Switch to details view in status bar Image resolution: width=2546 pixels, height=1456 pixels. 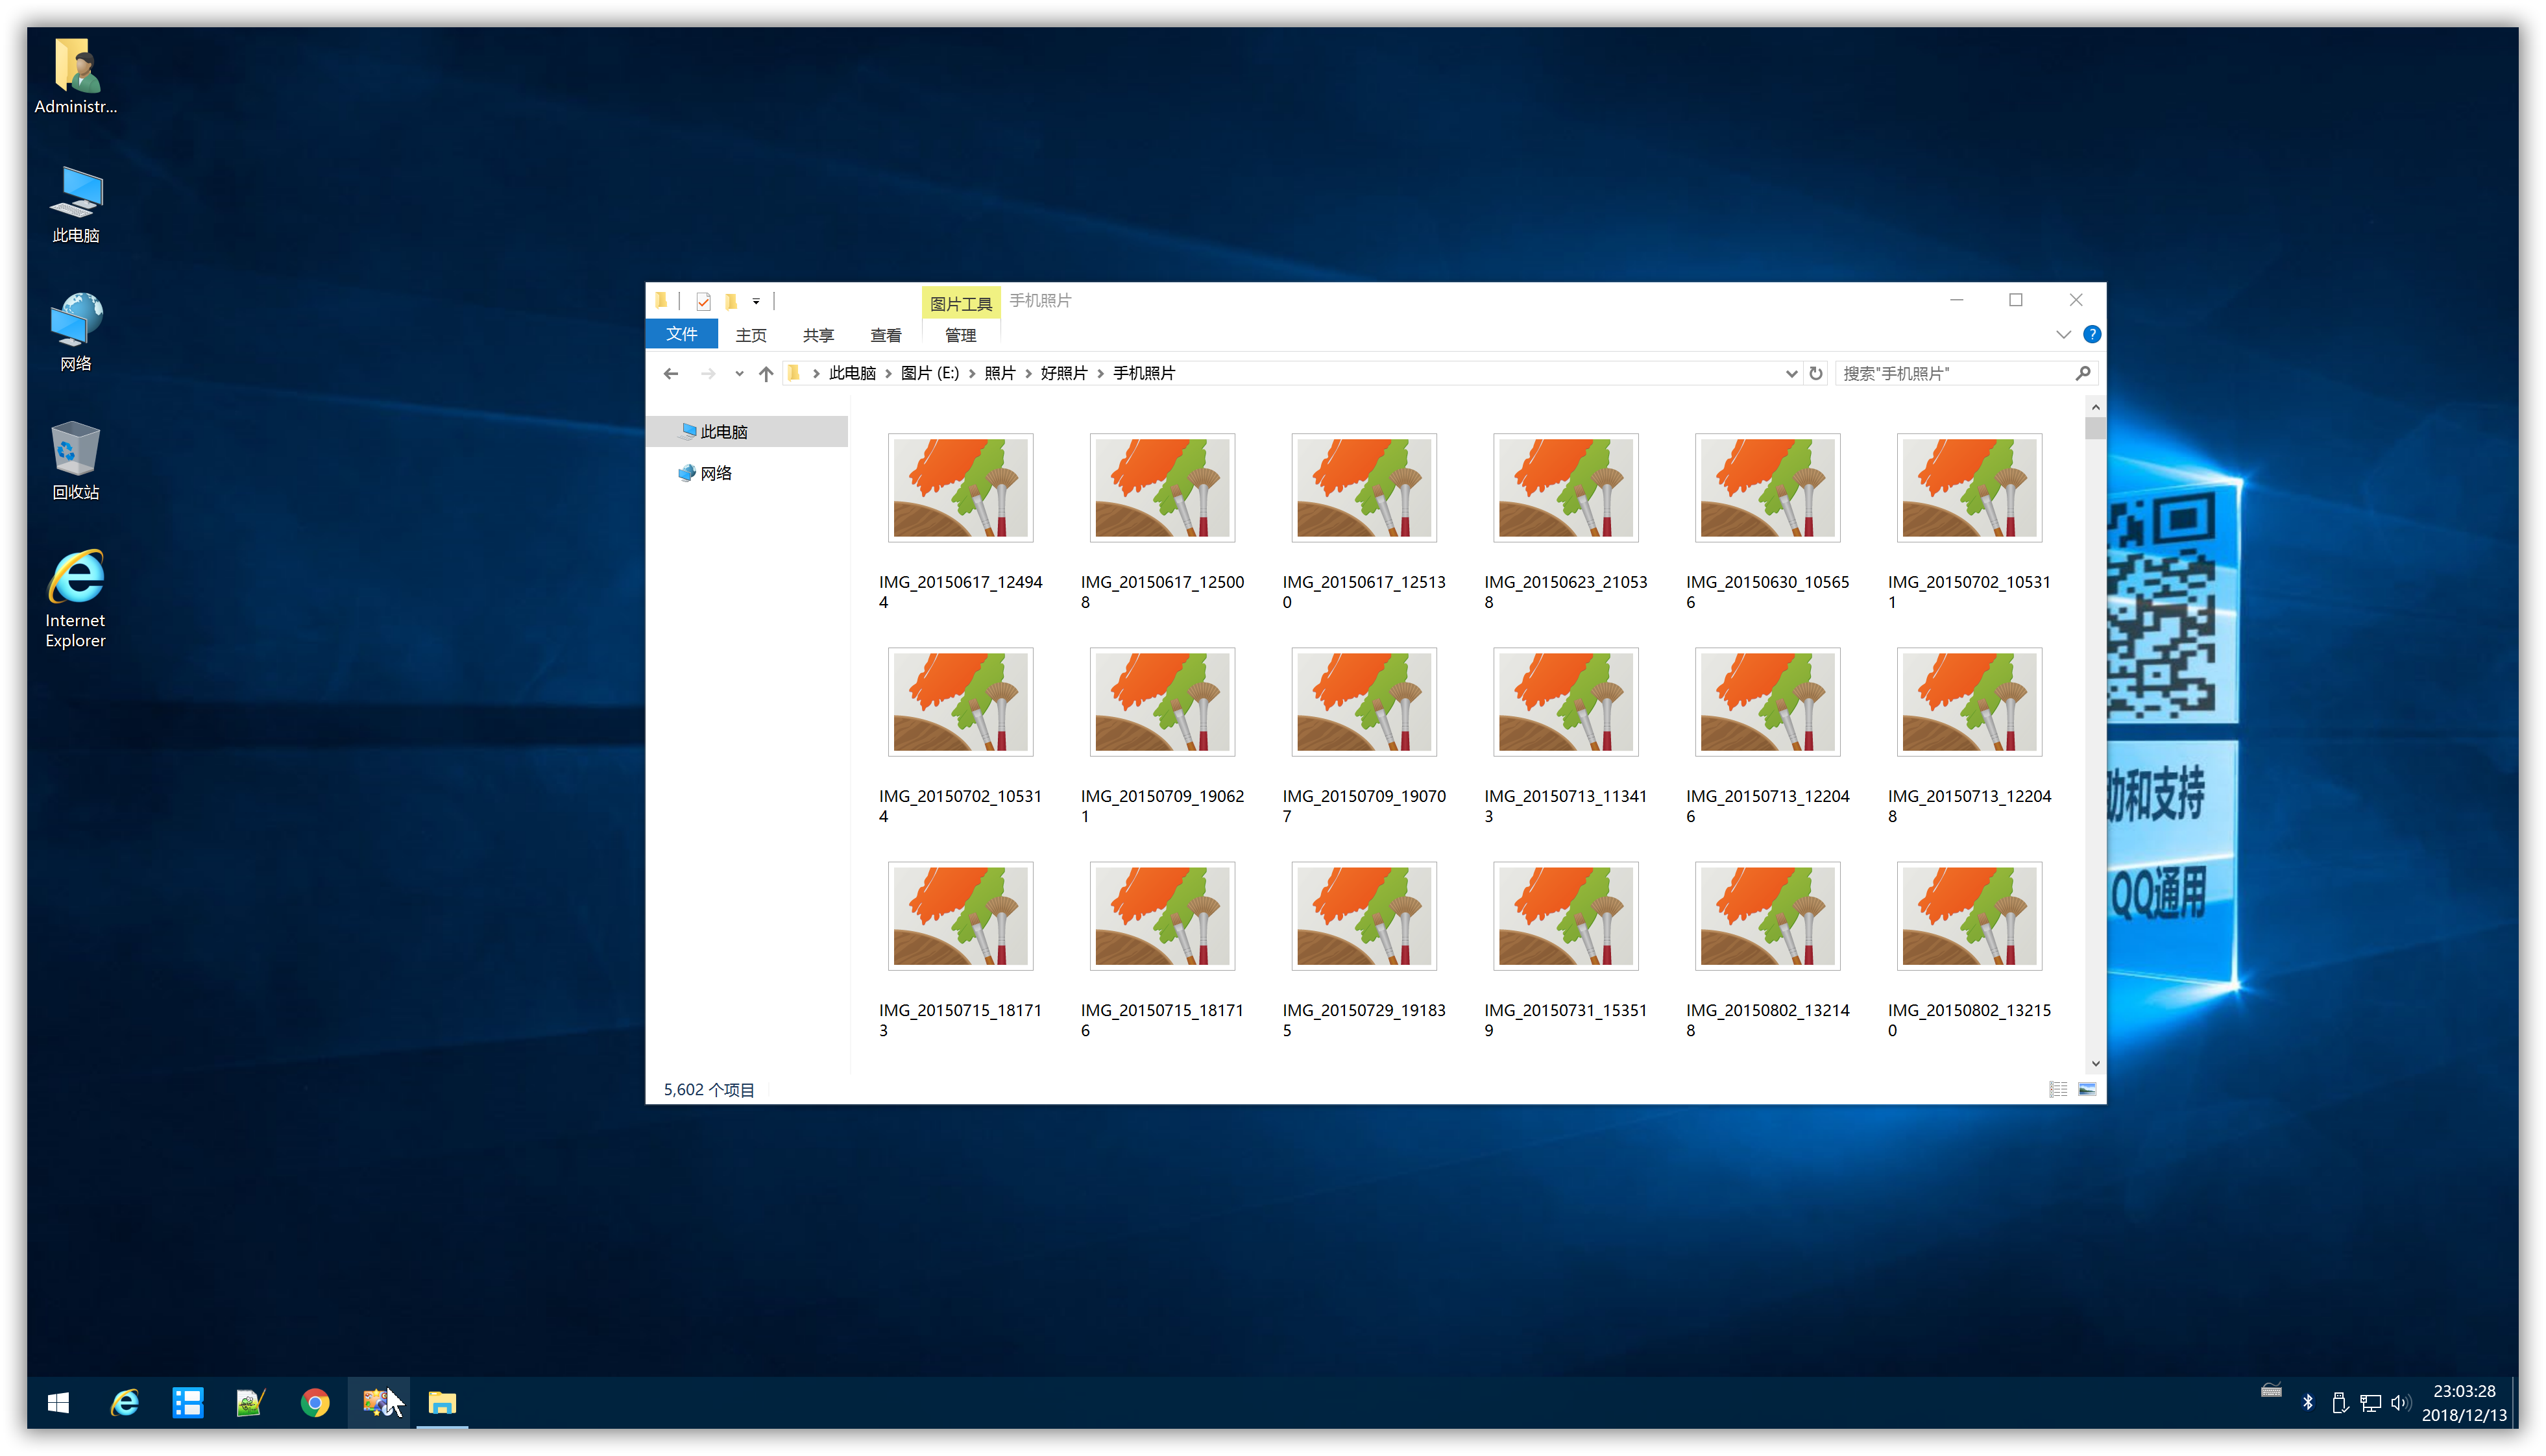2058,1089
